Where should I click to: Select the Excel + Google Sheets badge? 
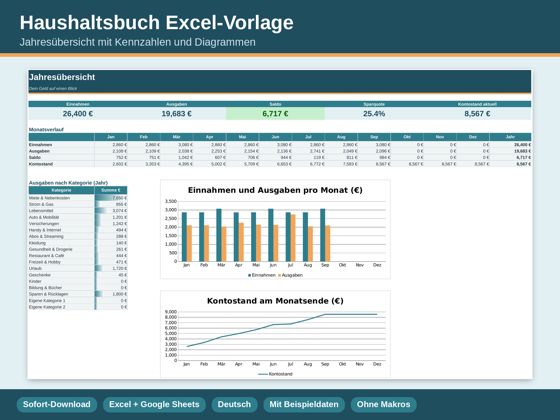click(x=154, y=404)
